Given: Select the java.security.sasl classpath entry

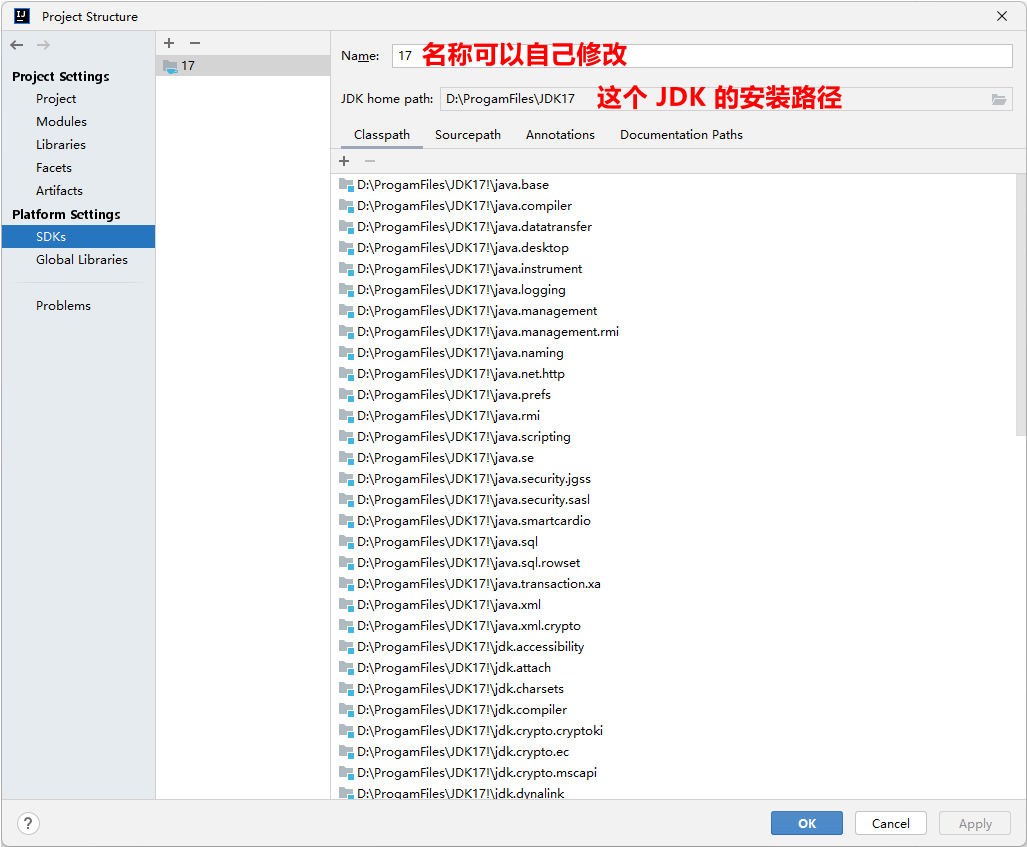Looking at the screenshot, I should (x=464, y=500).
